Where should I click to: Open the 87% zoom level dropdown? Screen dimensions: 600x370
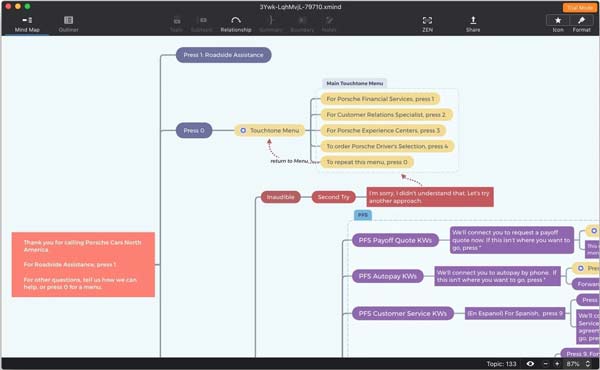click(x=578, y=363)
